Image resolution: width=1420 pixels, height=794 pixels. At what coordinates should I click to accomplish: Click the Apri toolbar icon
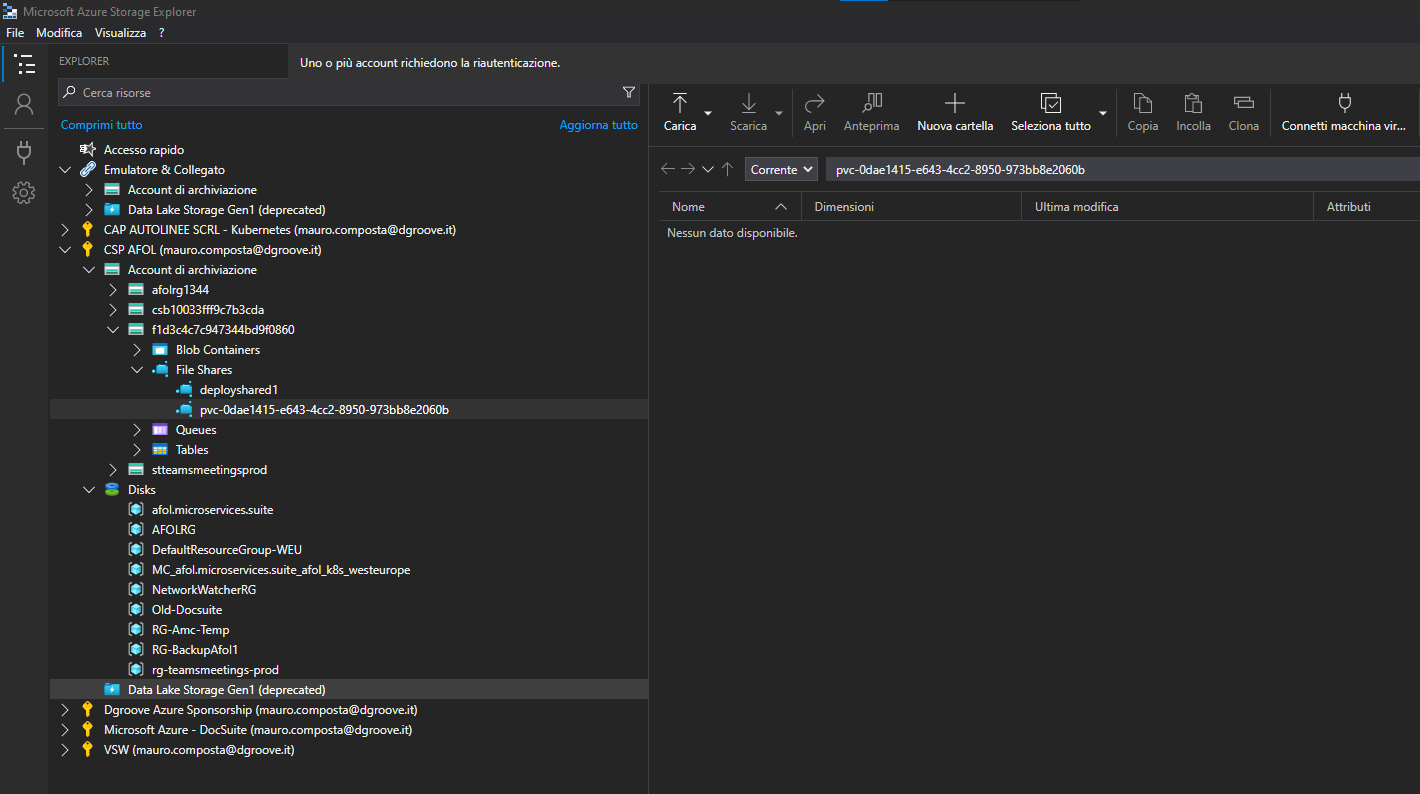(x=815, y=112)
